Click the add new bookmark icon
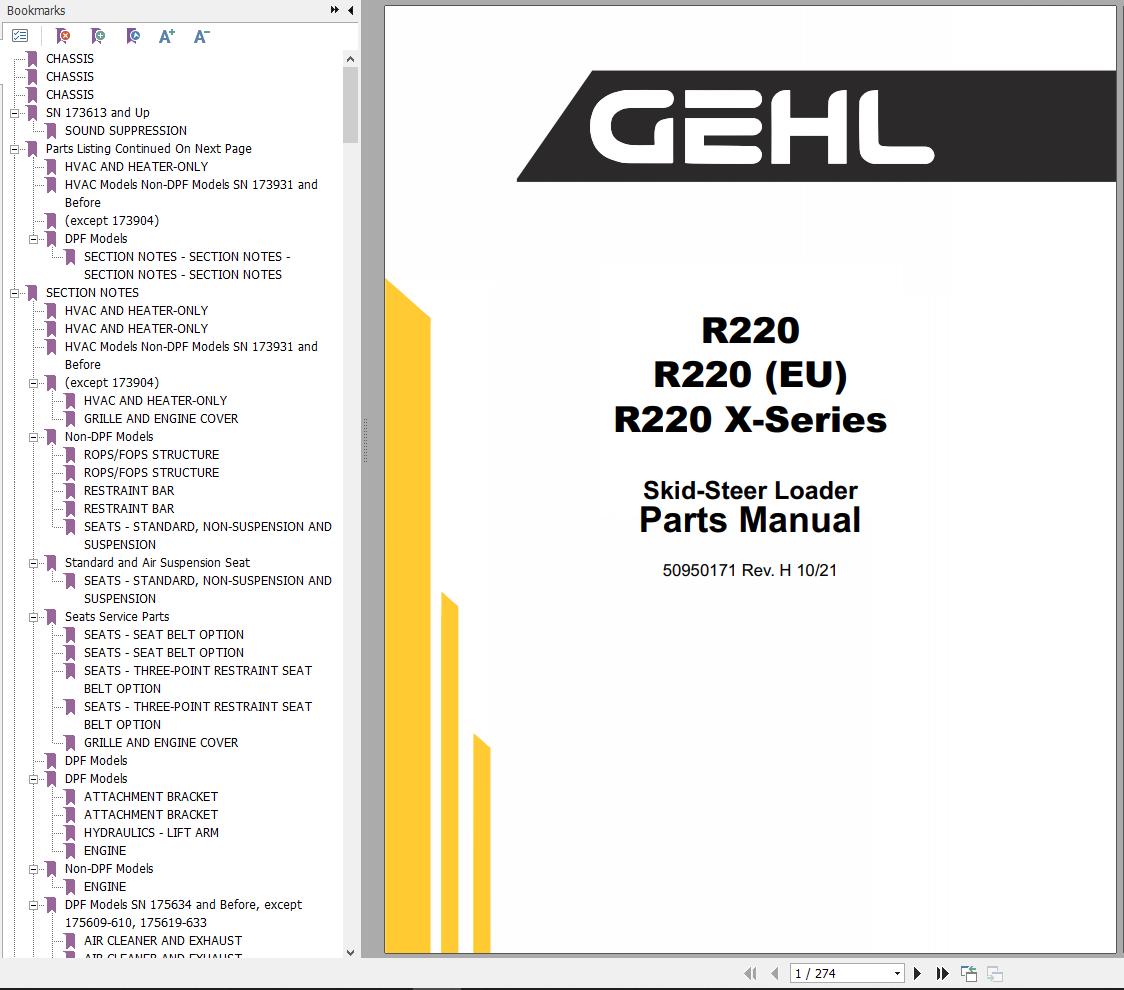The height and width of the screenshot is (990, 1124). pos(98,36)
